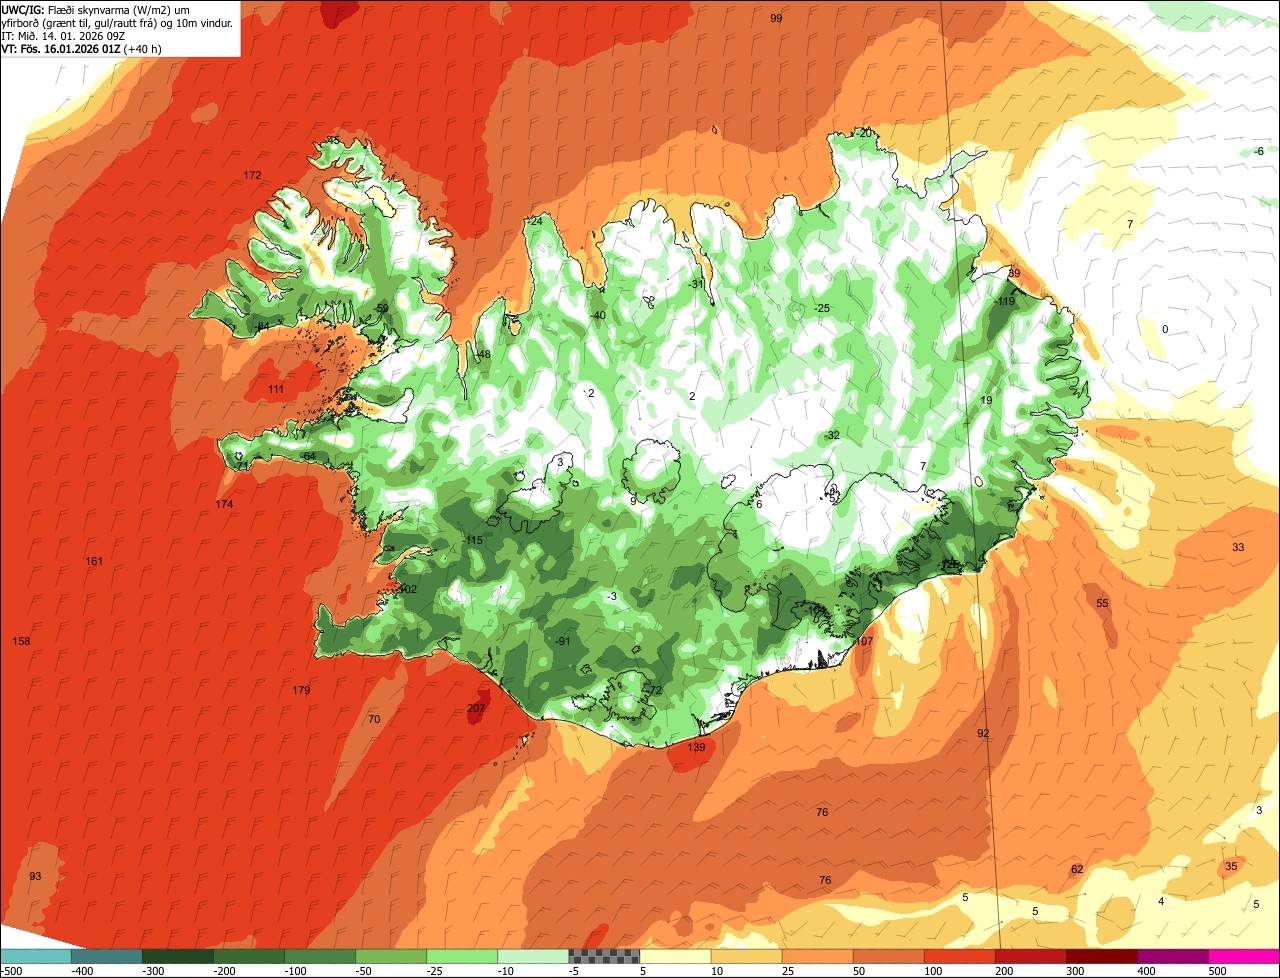Viewport: 1280px width, 978px height.
Task: Click the map value 139
Action: 697,747
